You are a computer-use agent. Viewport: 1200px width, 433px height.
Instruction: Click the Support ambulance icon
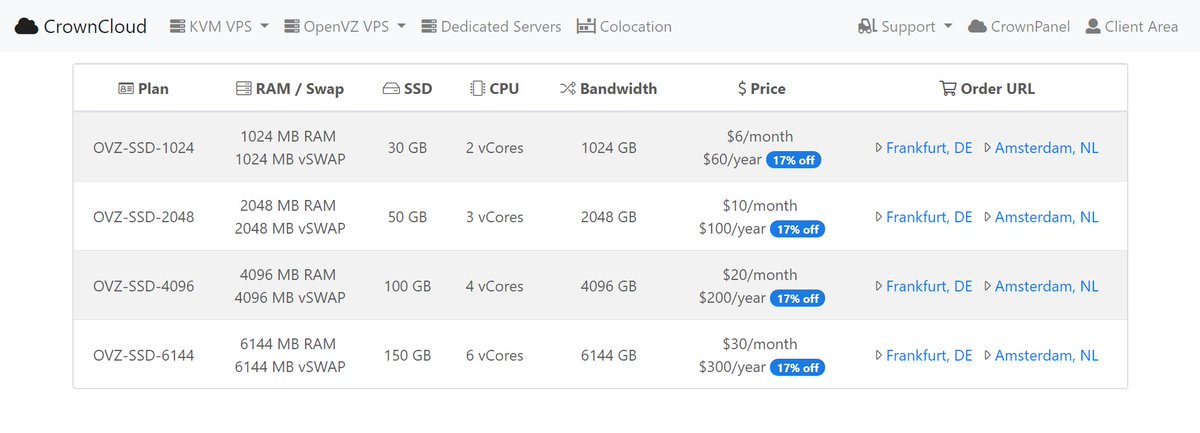[x=867, y=26]
